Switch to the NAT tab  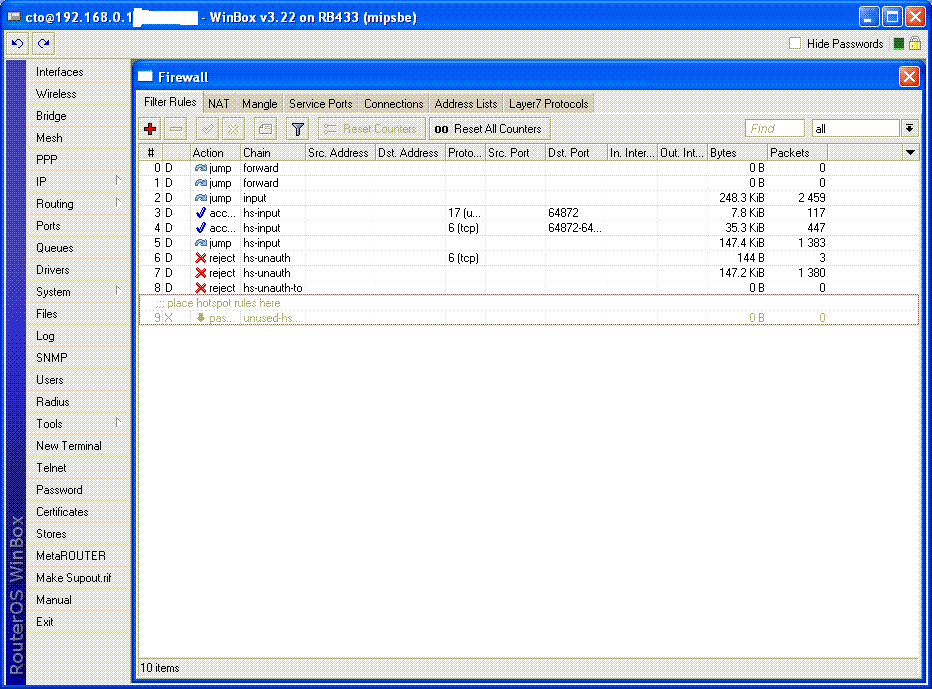pos(219,103)
